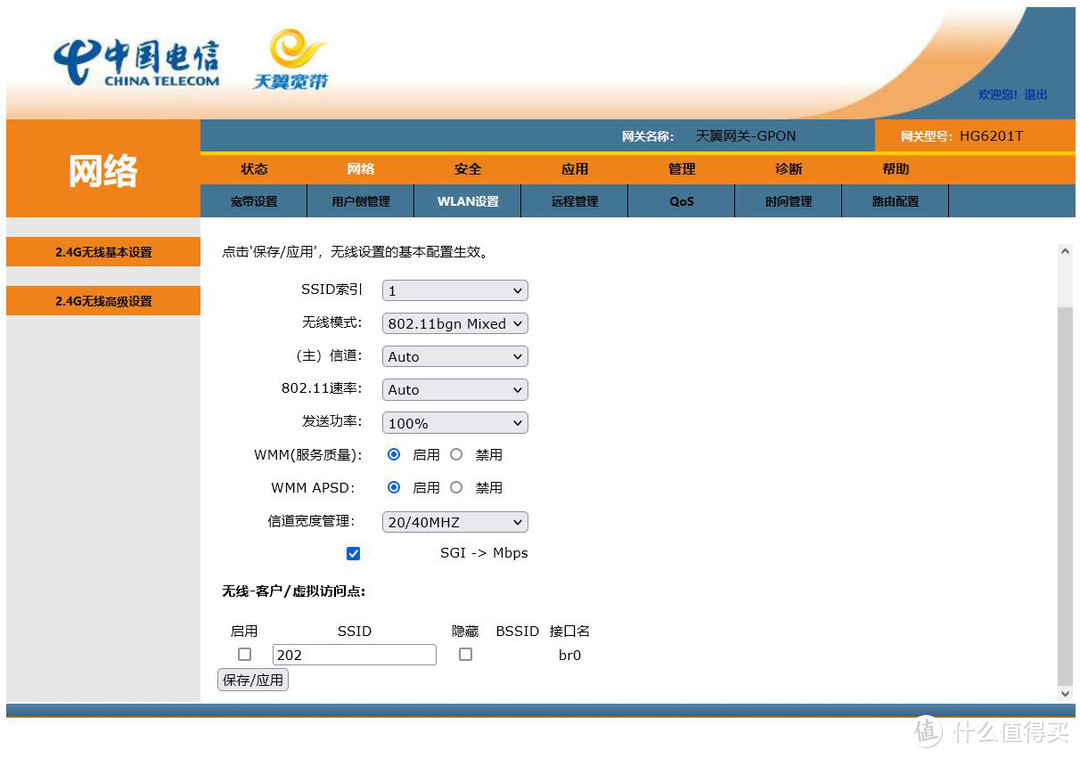Click the 保存/应用 button

pos(253,680)
